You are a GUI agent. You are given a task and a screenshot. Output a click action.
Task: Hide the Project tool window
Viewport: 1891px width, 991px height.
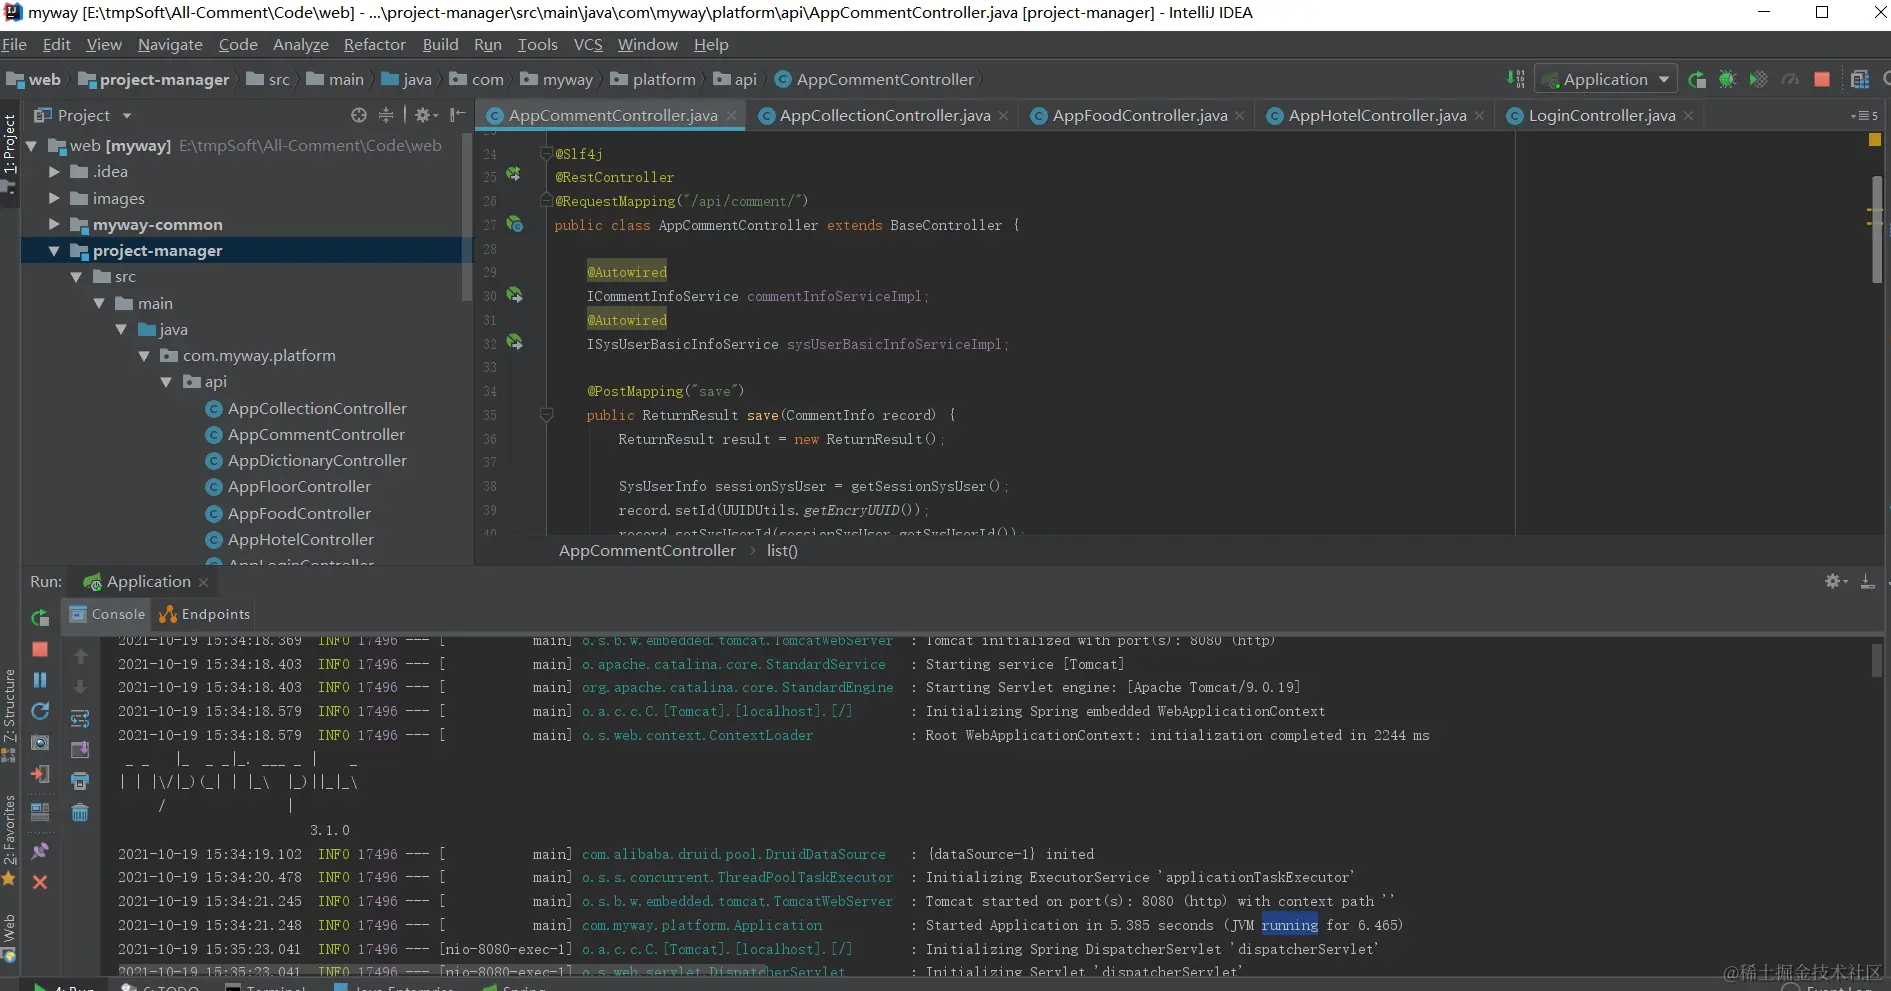click(457, 115)
